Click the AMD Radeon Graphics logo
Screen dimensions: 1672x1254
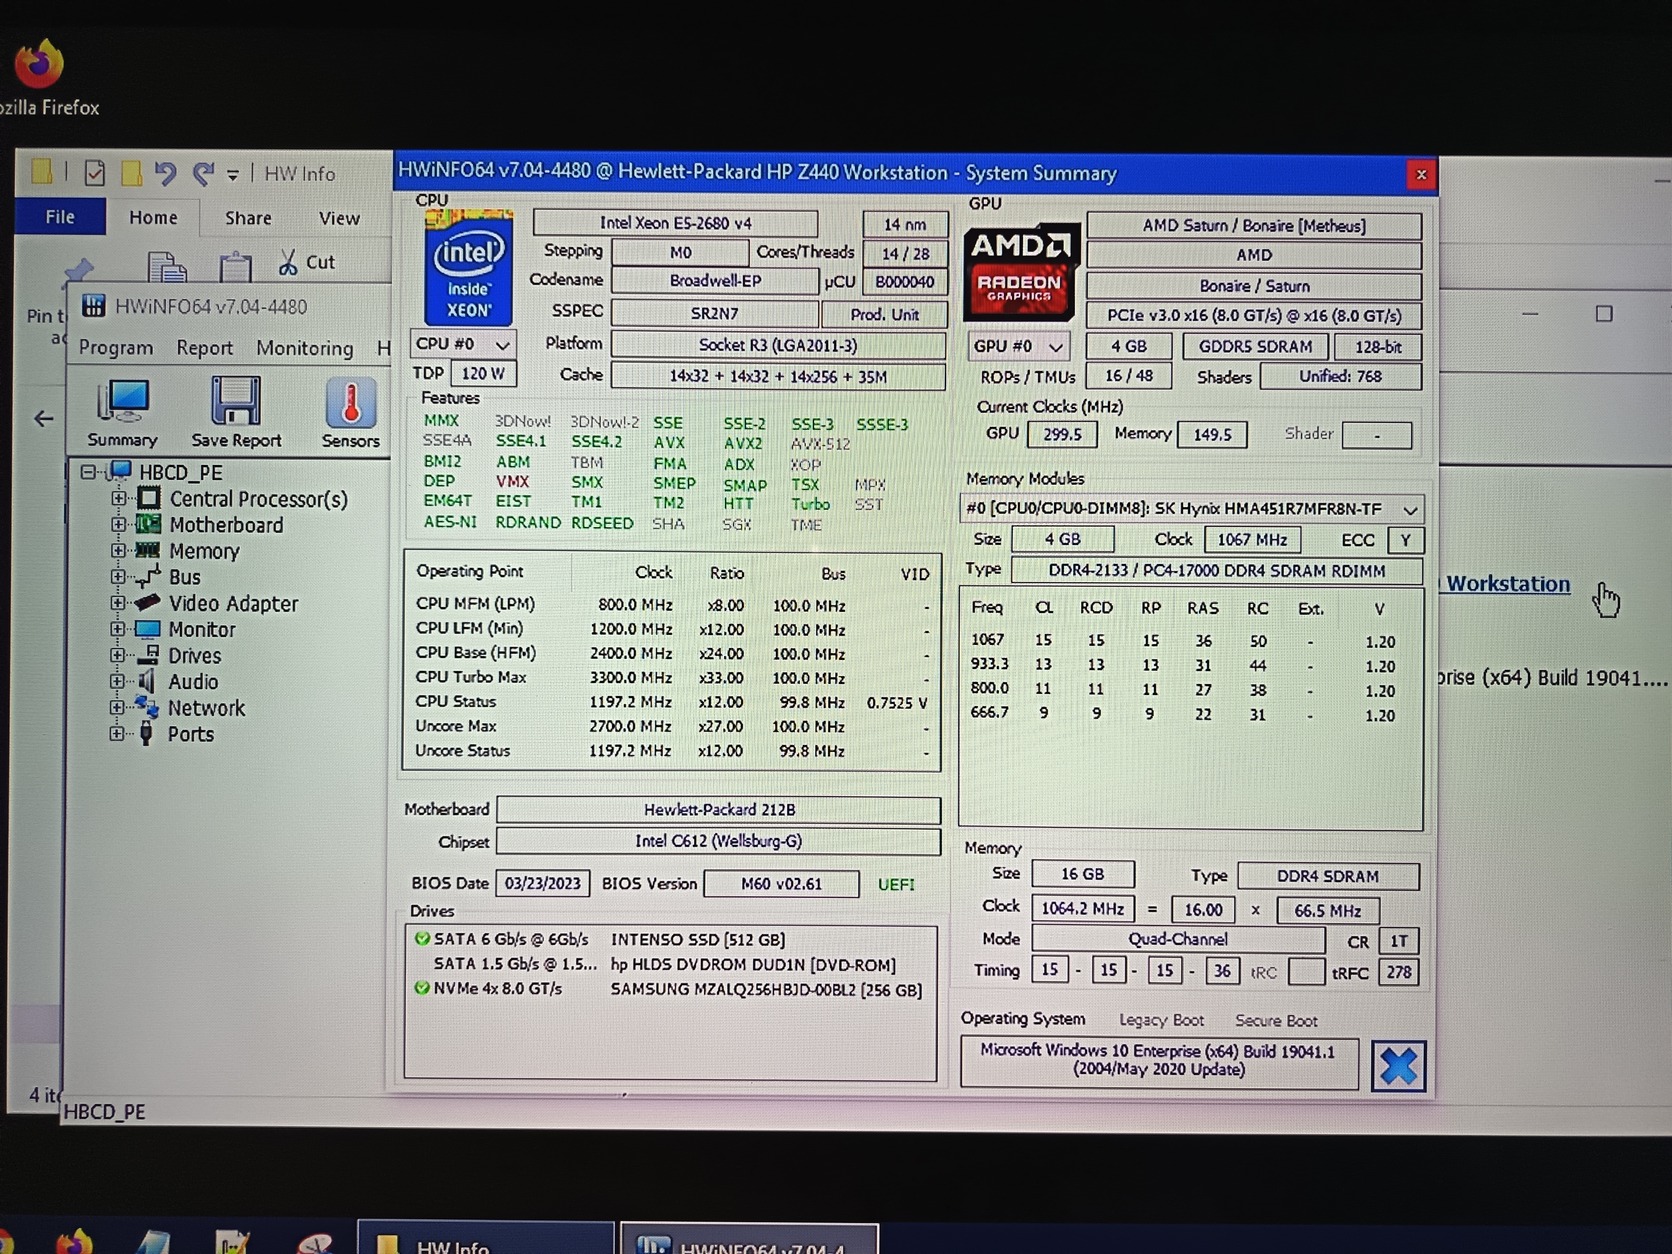click(1020, 272)
